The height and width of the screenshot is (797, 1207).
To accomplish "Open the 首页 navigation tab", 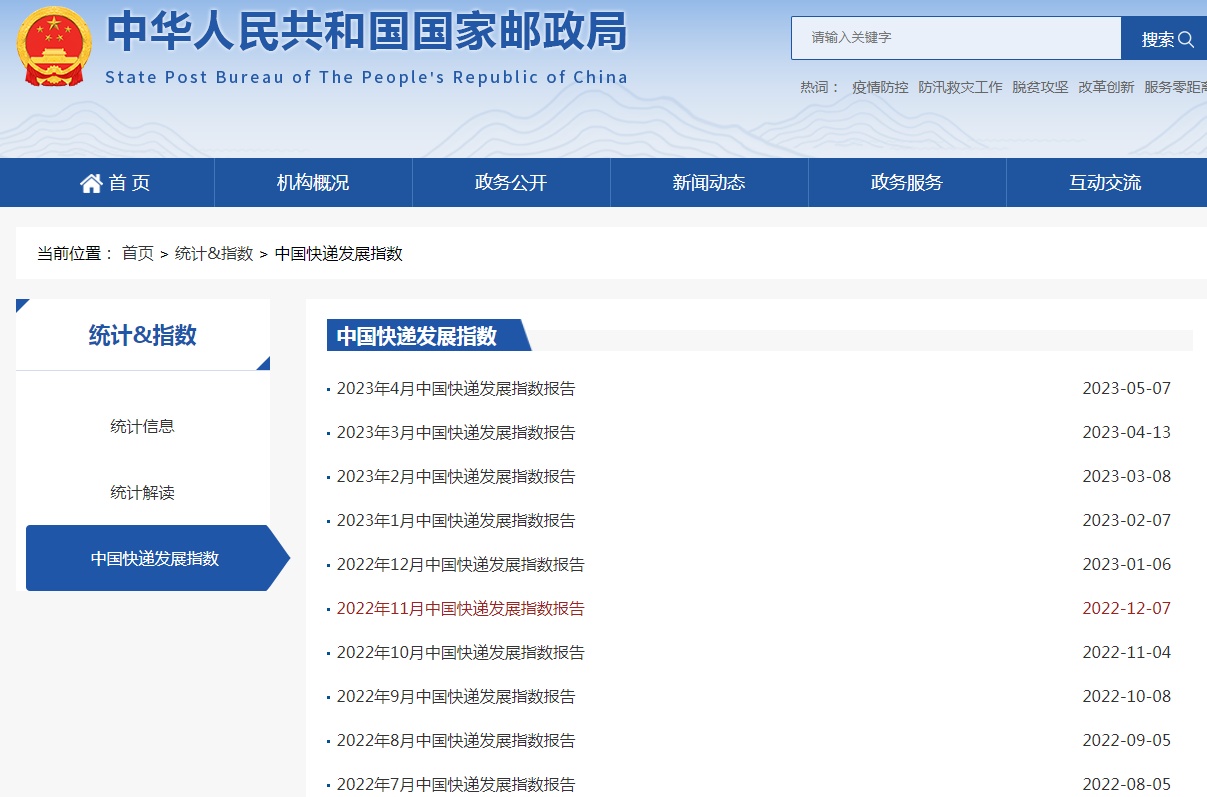I will (115, 183).
